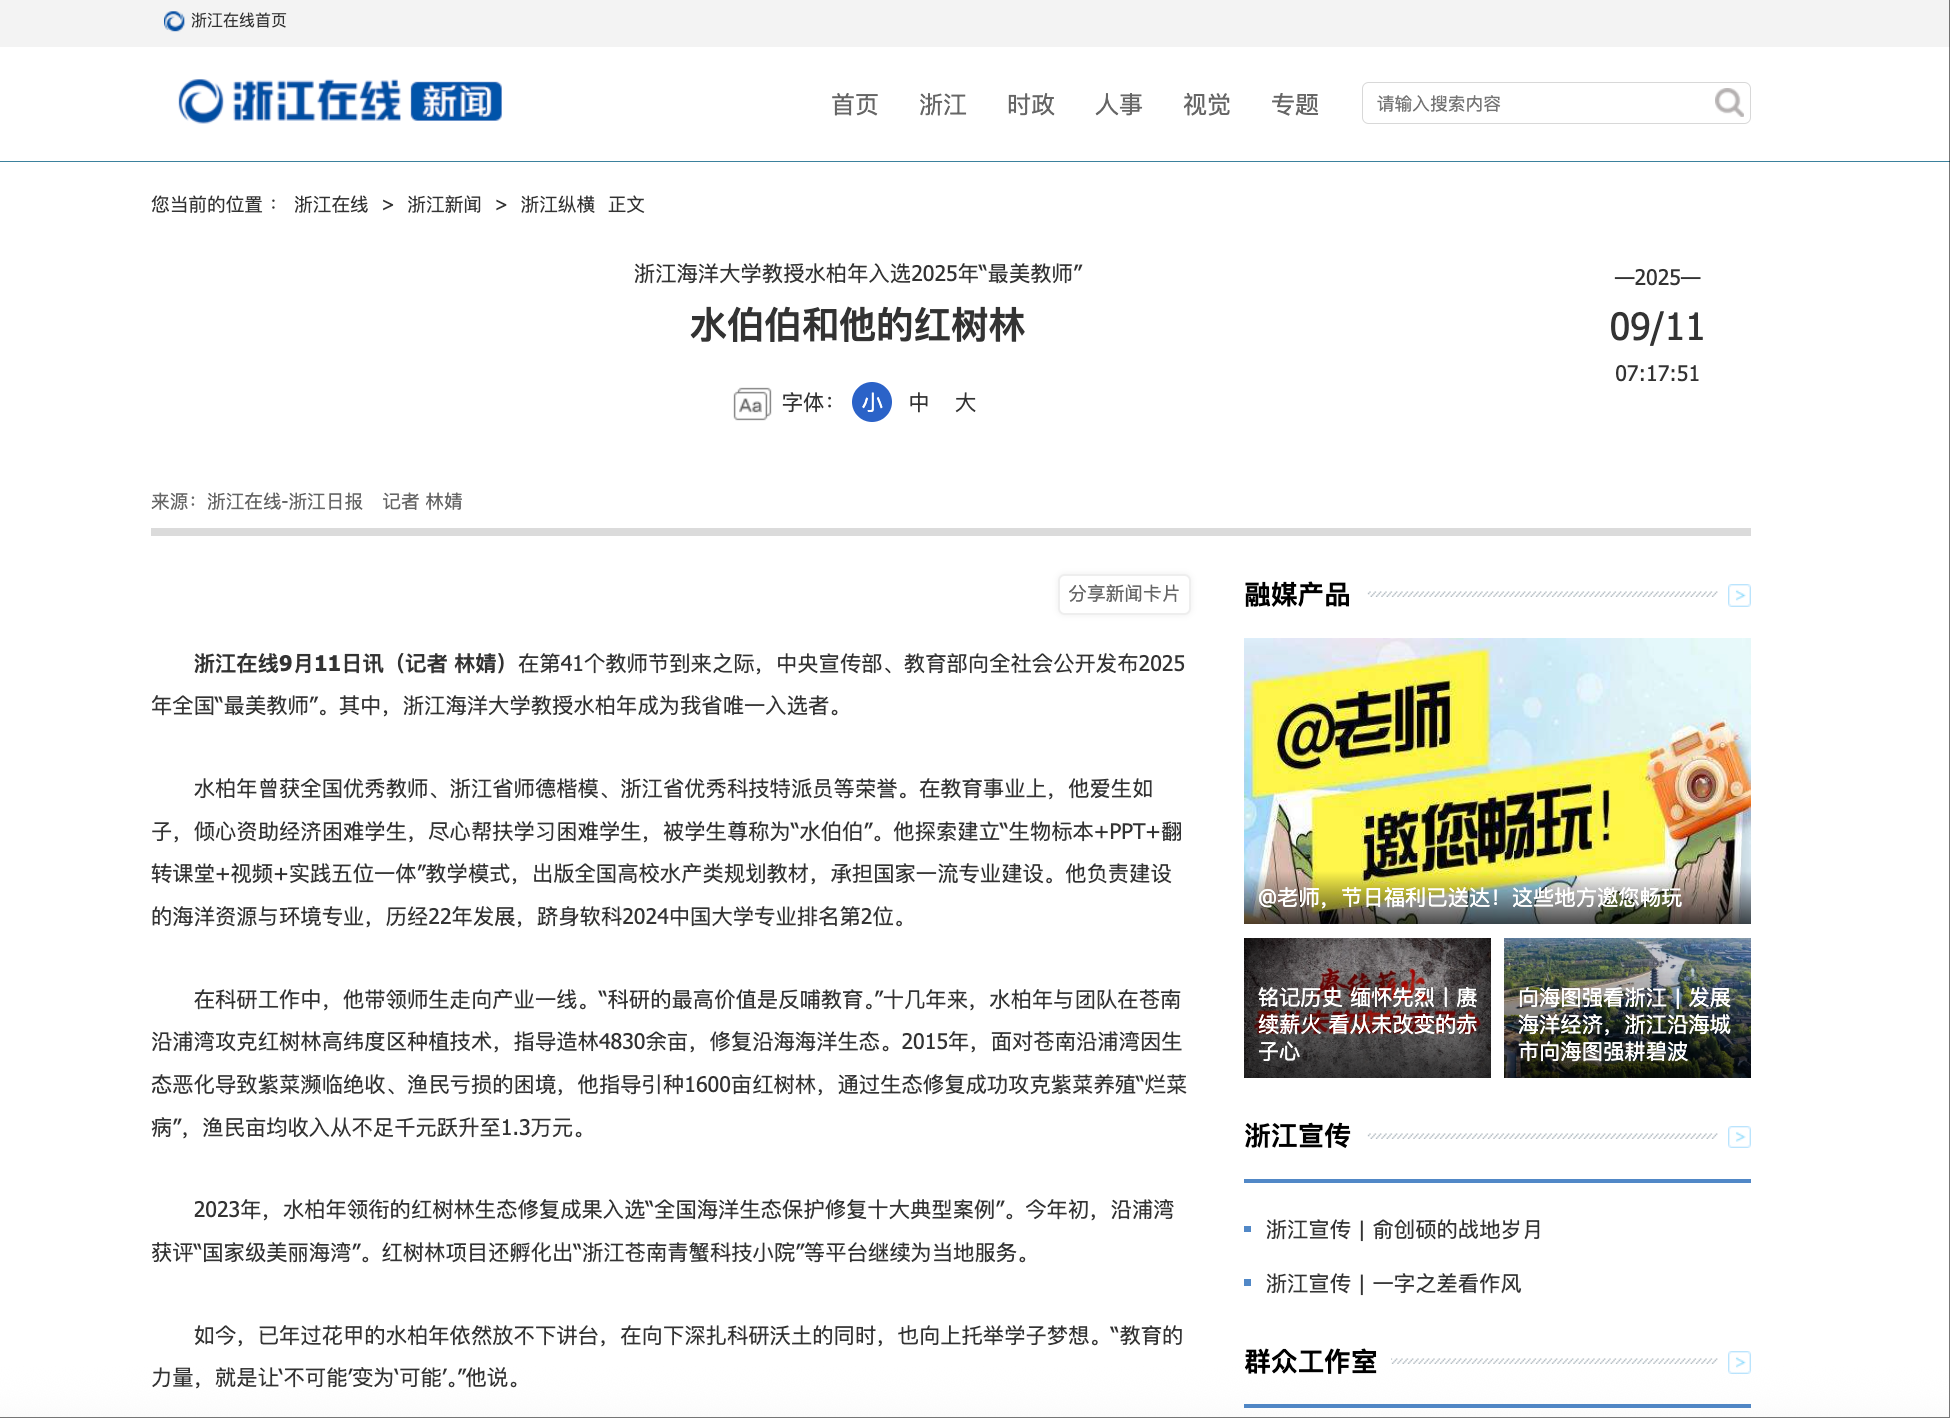Select 时政 in the navigation bar

tap(1031, 104)
